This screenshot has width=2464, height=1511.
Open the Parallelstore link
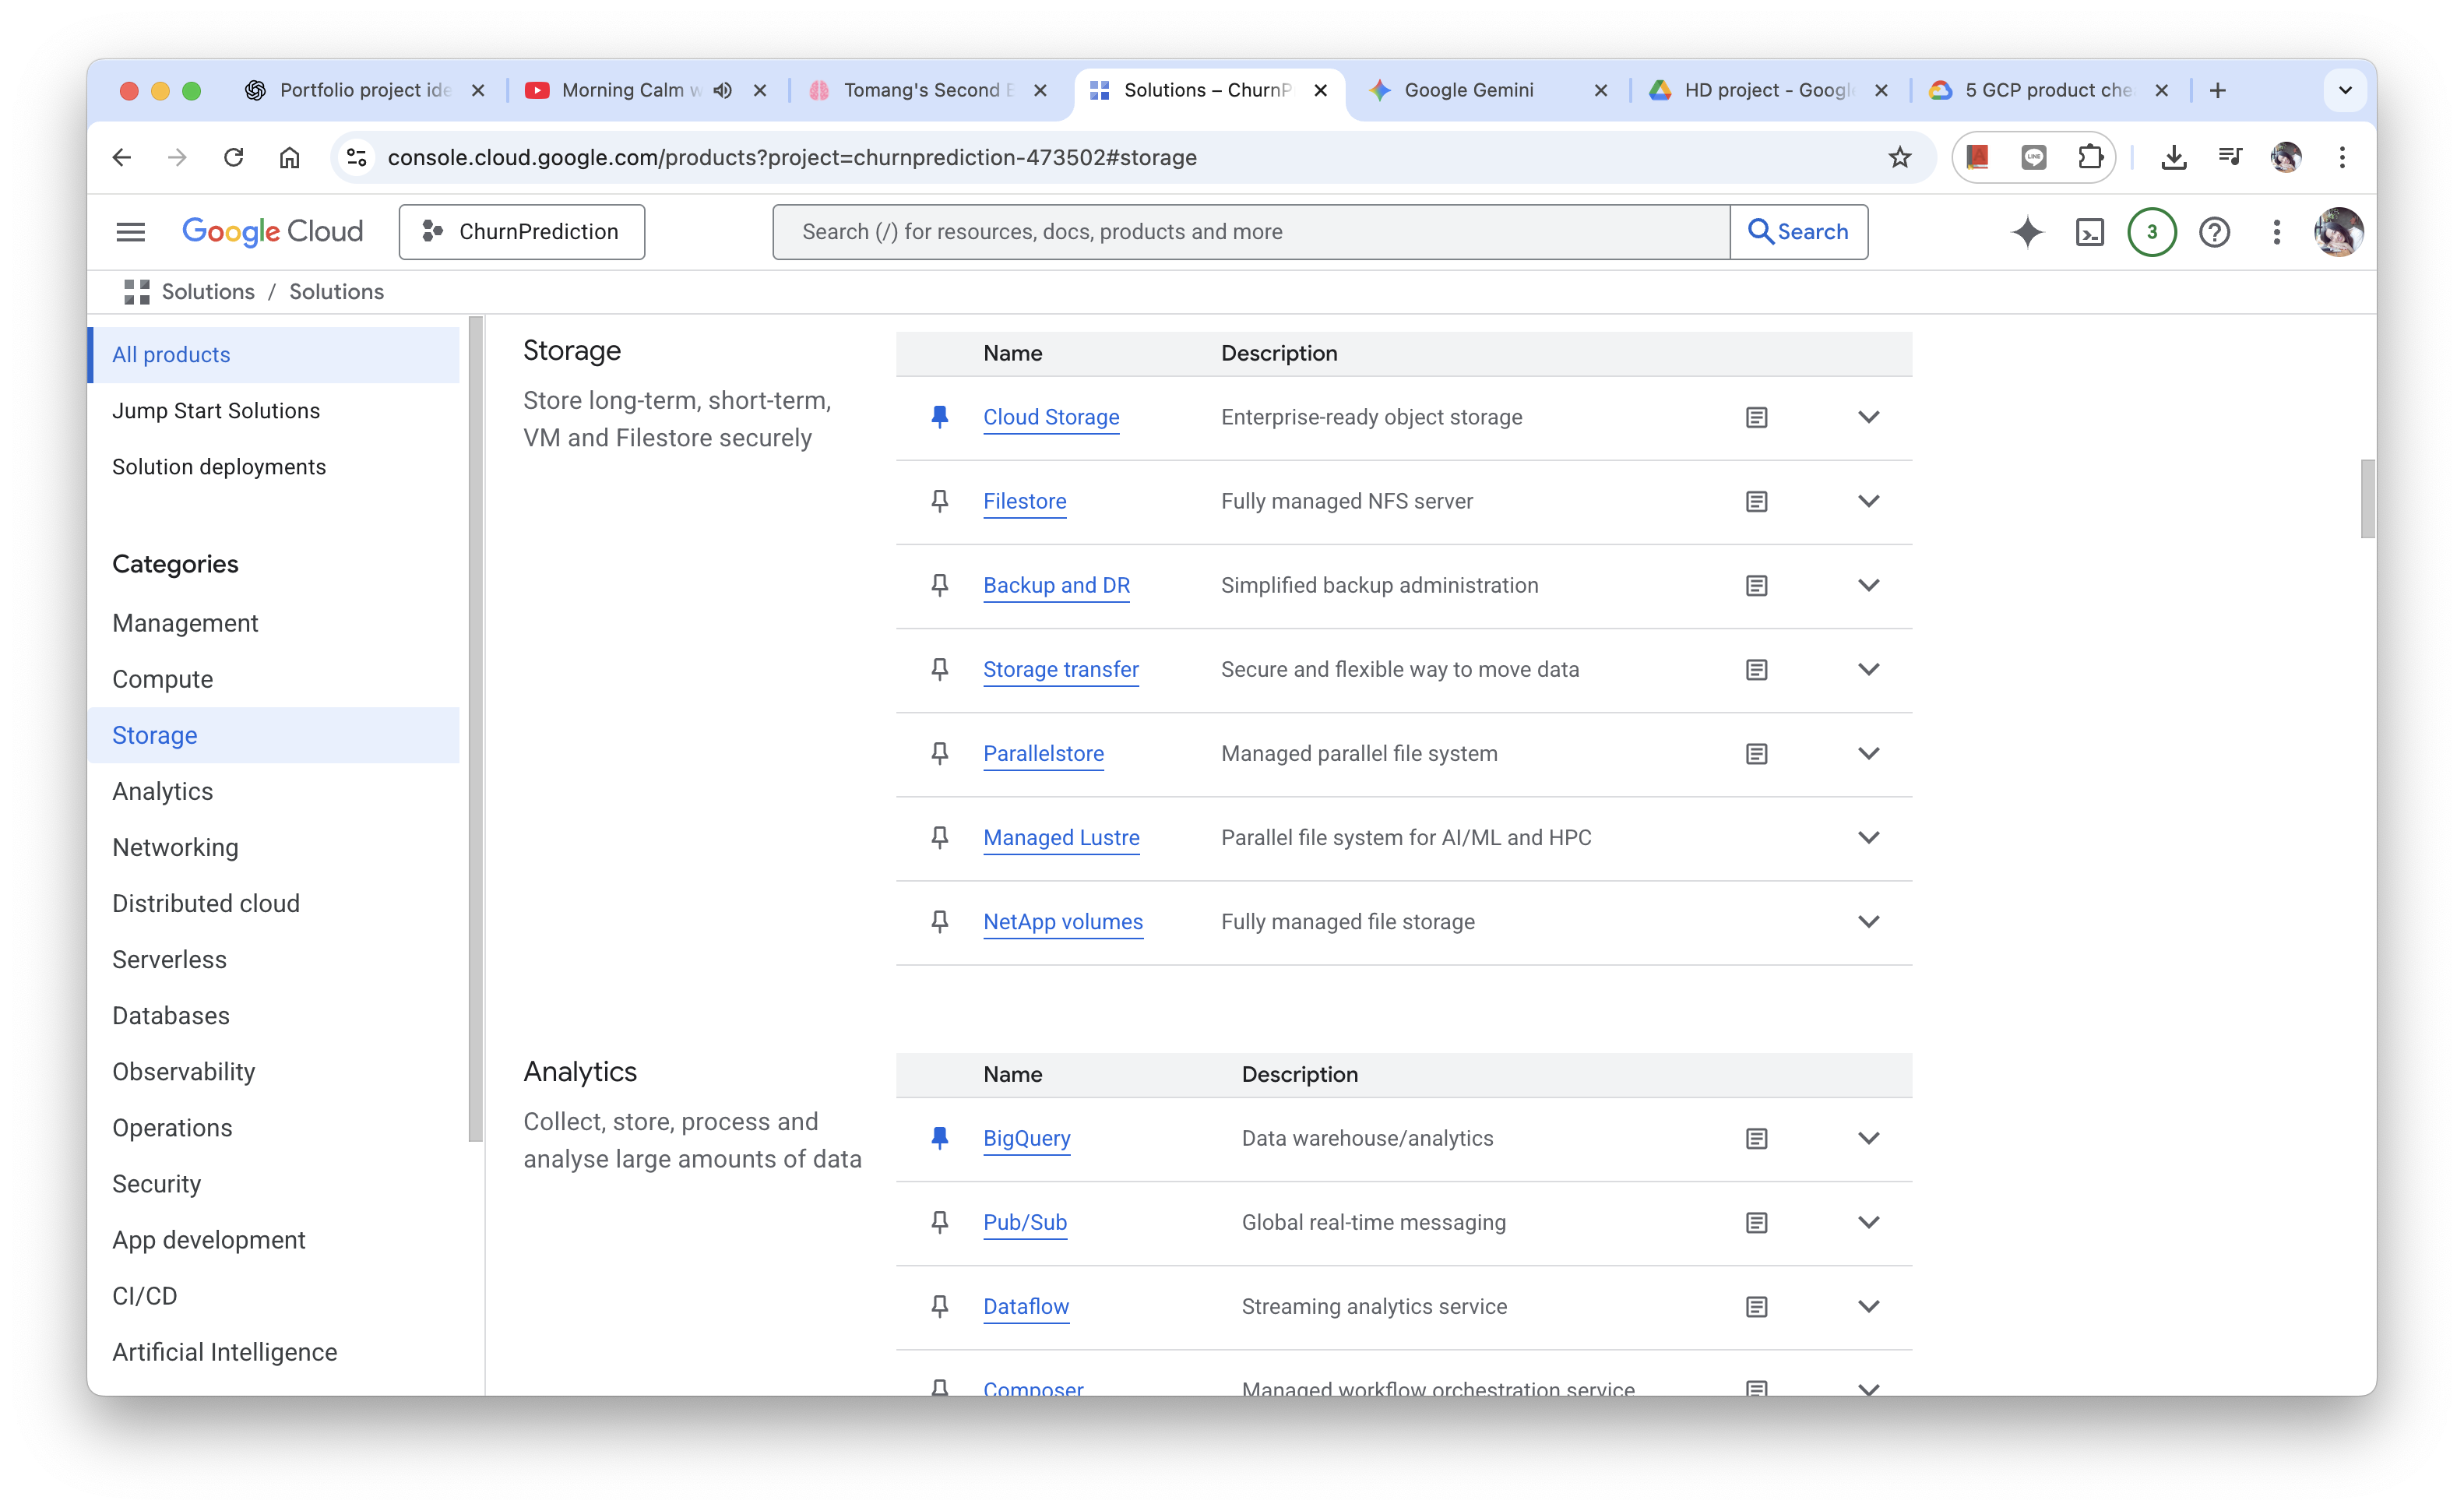pyautogui.click(x=1043, y=753)
